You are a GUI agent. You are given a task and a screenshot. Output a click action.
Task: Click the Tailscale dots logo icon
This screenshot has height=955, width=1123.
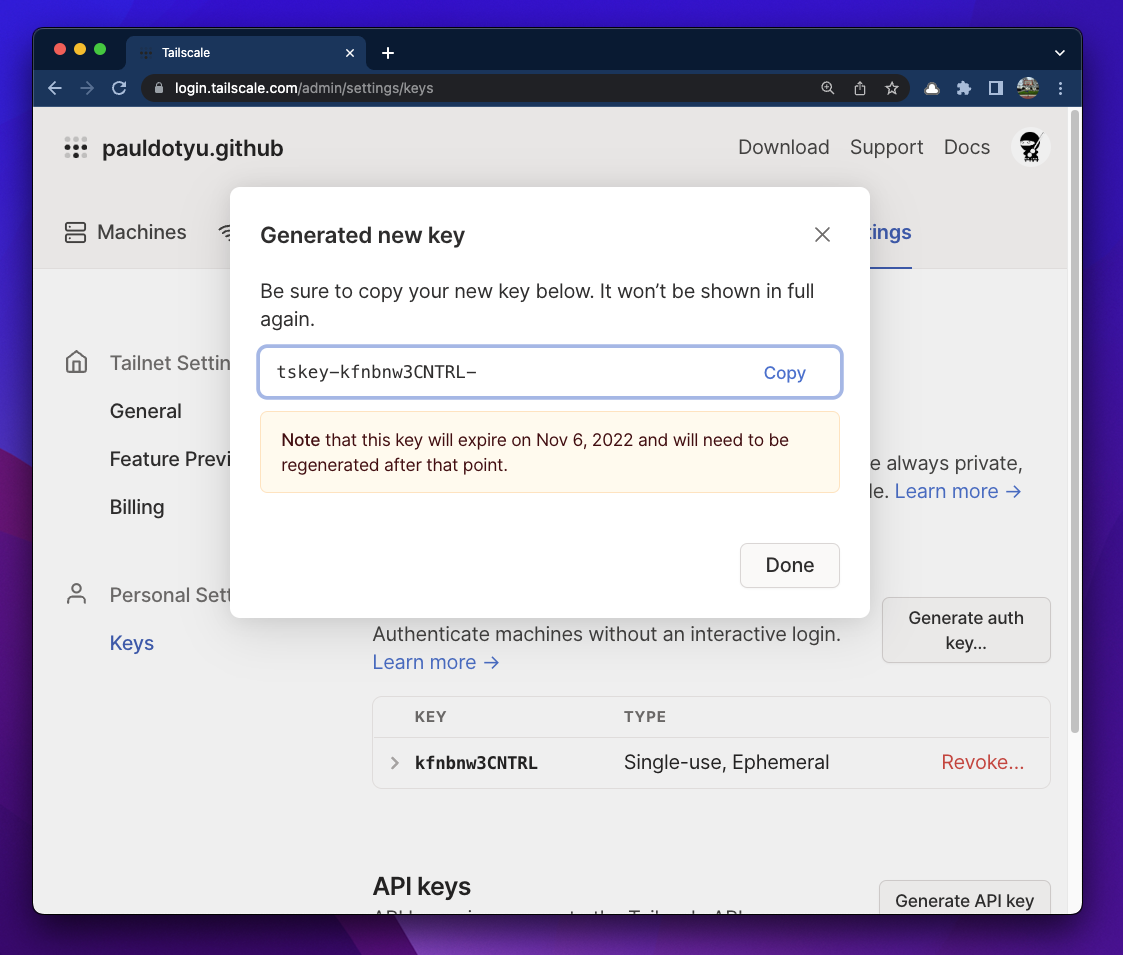tap(76, 148)
